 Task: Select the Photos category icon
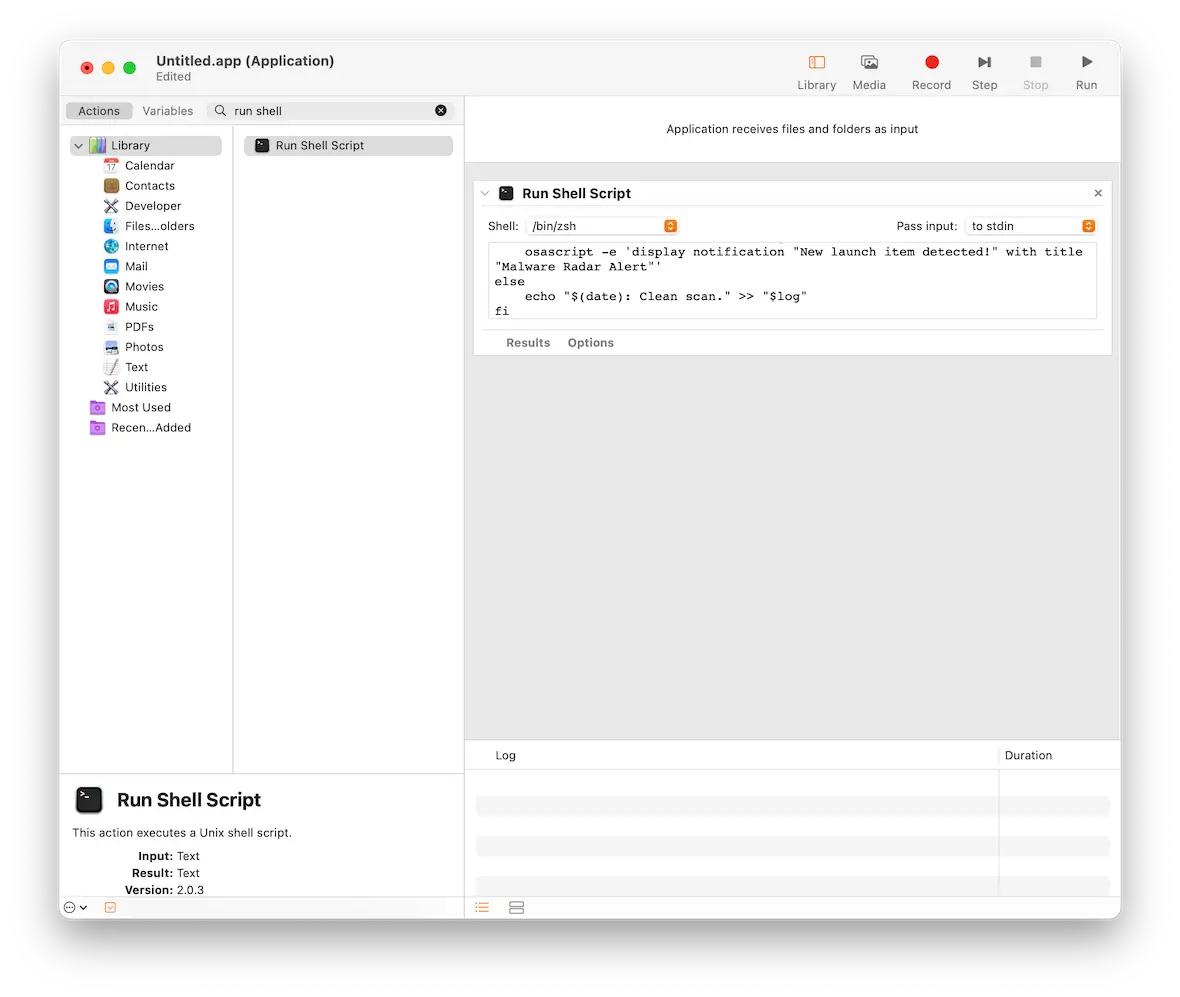(111, 348)
